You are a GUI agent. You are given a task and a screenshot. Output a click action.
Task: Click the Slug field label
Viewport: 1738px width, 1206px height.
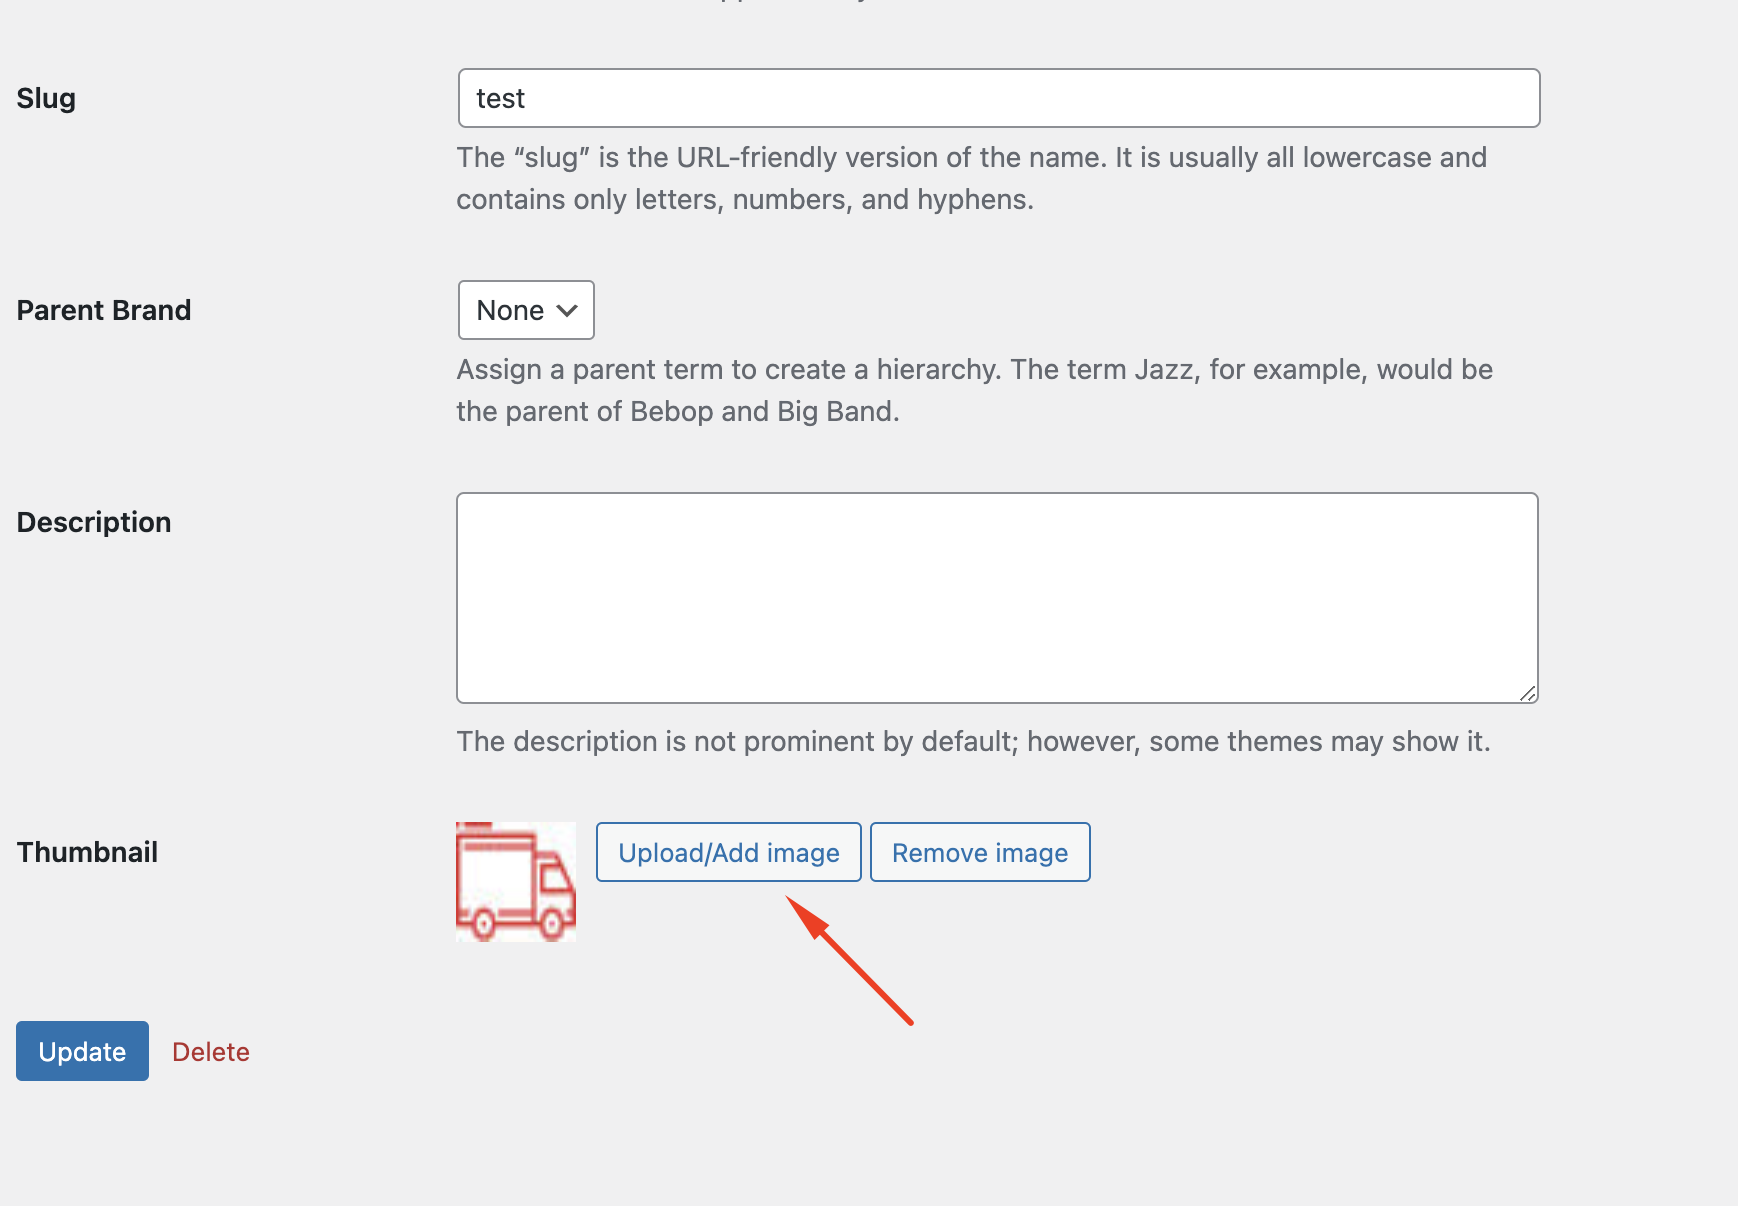click(x=46, y=98)
